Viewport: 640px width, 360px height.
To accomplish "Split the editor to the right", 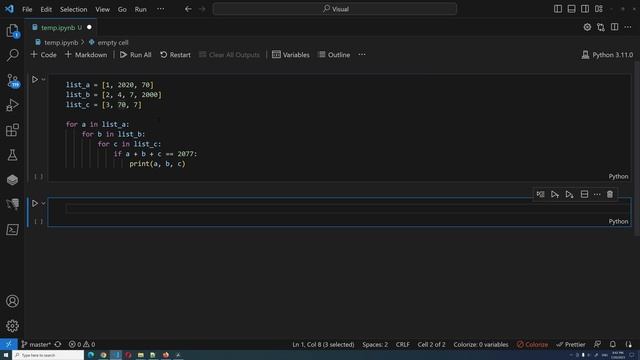I will pos(614,27).
